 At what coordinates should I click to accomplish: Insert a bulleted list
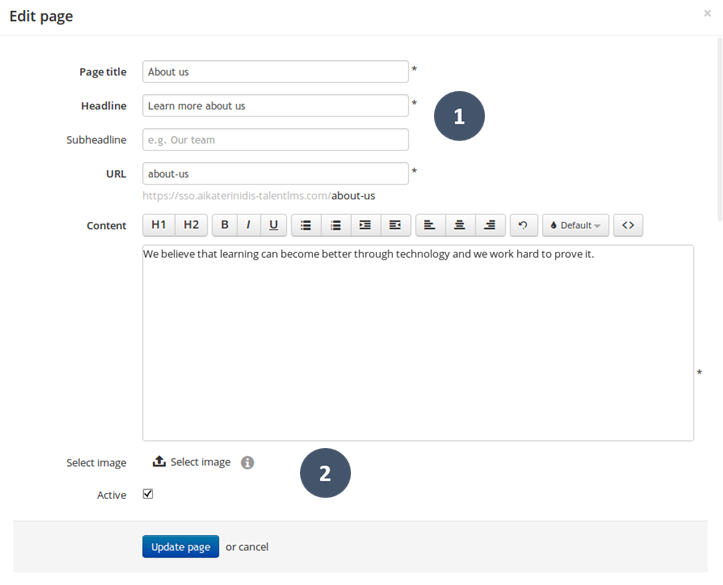[306, 225]
